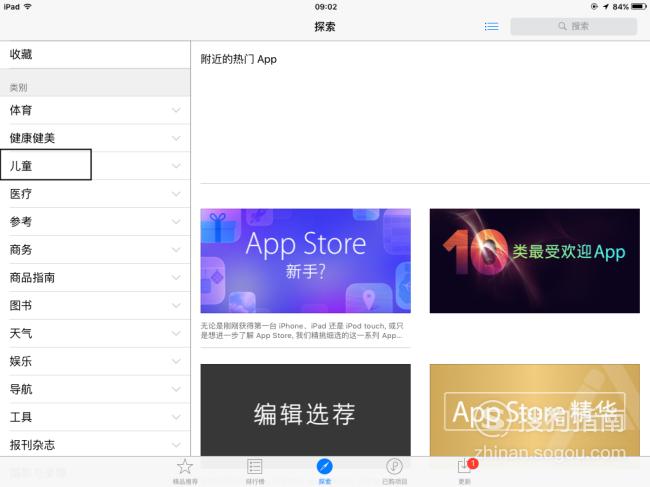The image size is (650, 487).
Task: Select the 医疗 category label
Action: [21, 194]
